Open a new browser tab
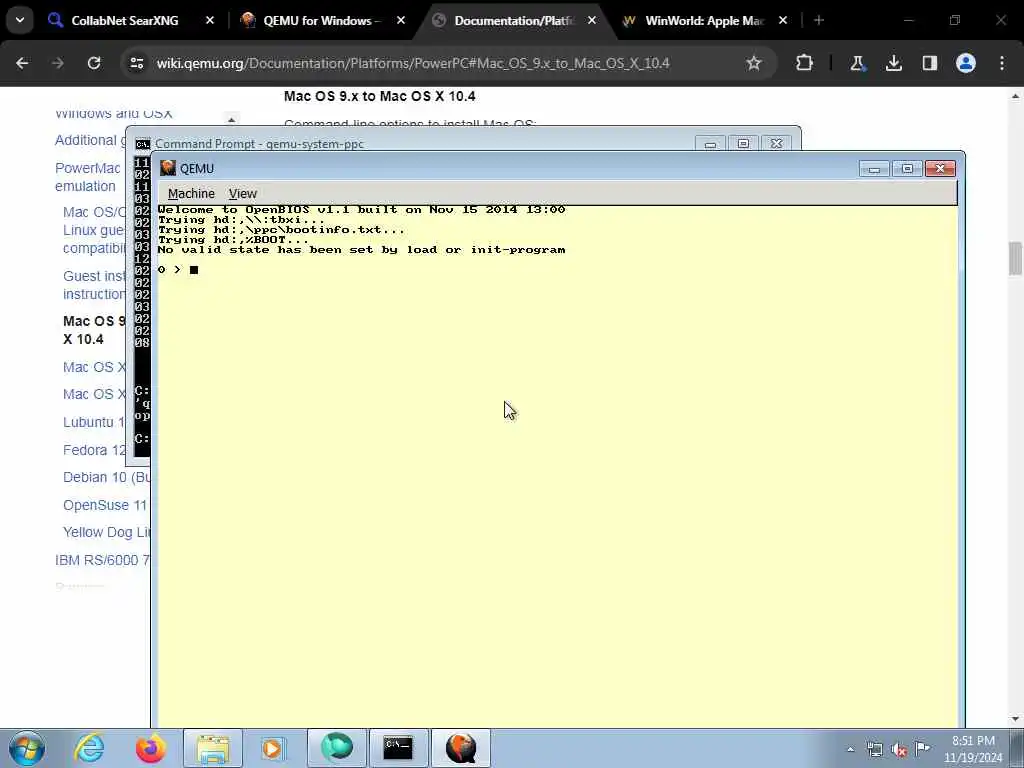 (x=819, y=20)
